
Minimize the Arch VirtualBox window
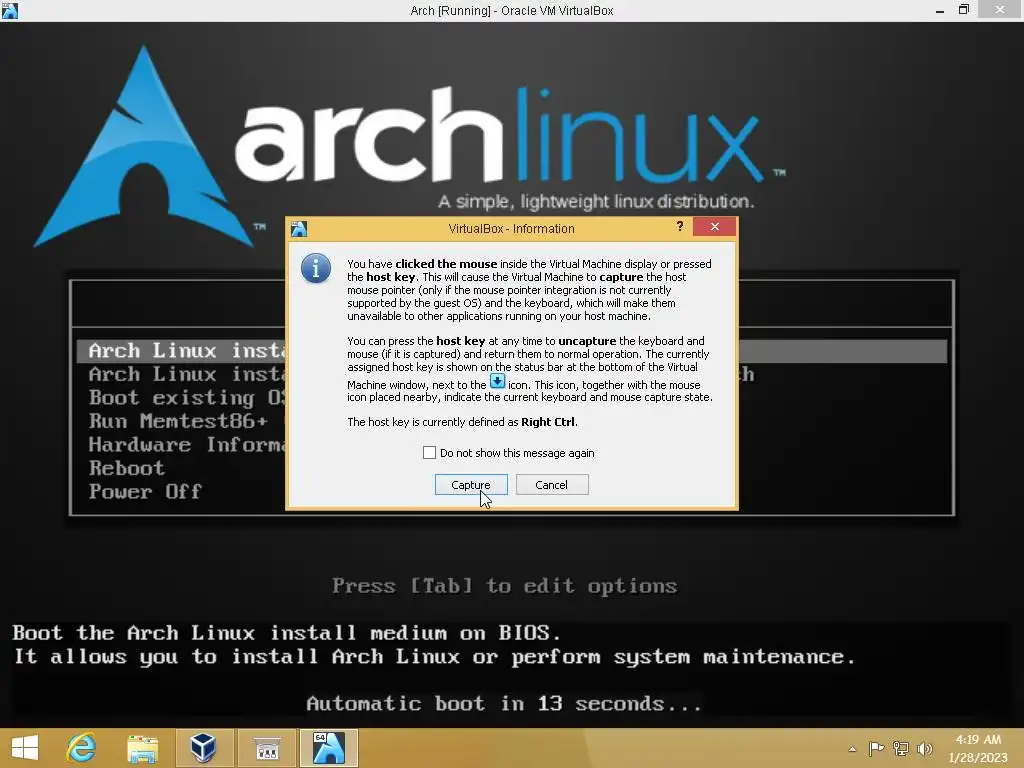click(940, 10)
